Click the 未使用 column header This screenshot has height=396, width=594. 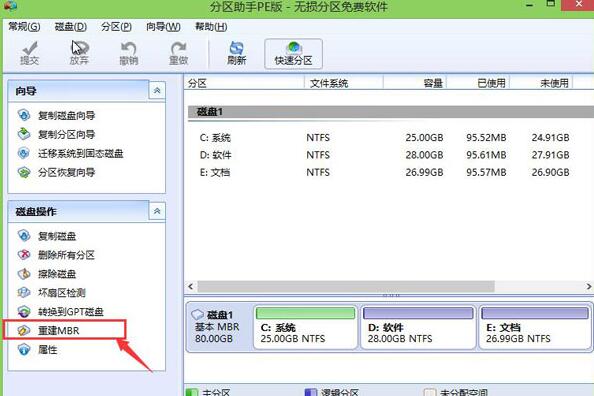[541, 83]
